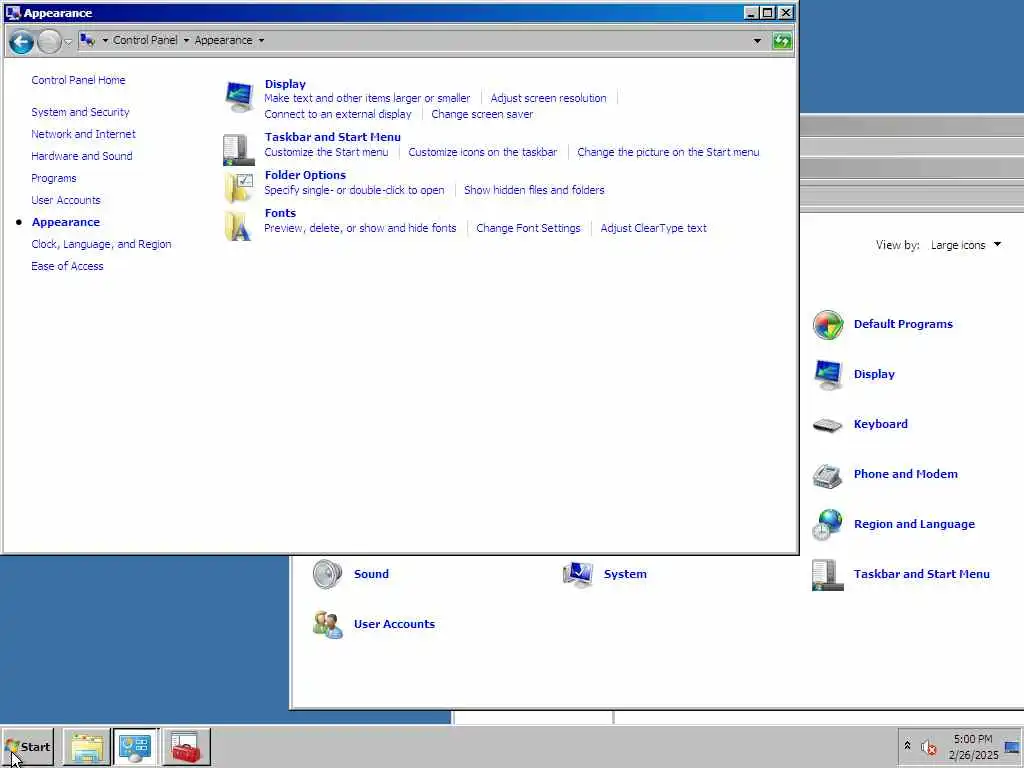Image resolution: width=1024 pixels, height=768 pixels.
Task: Open the Start menu
Action: 27,747
